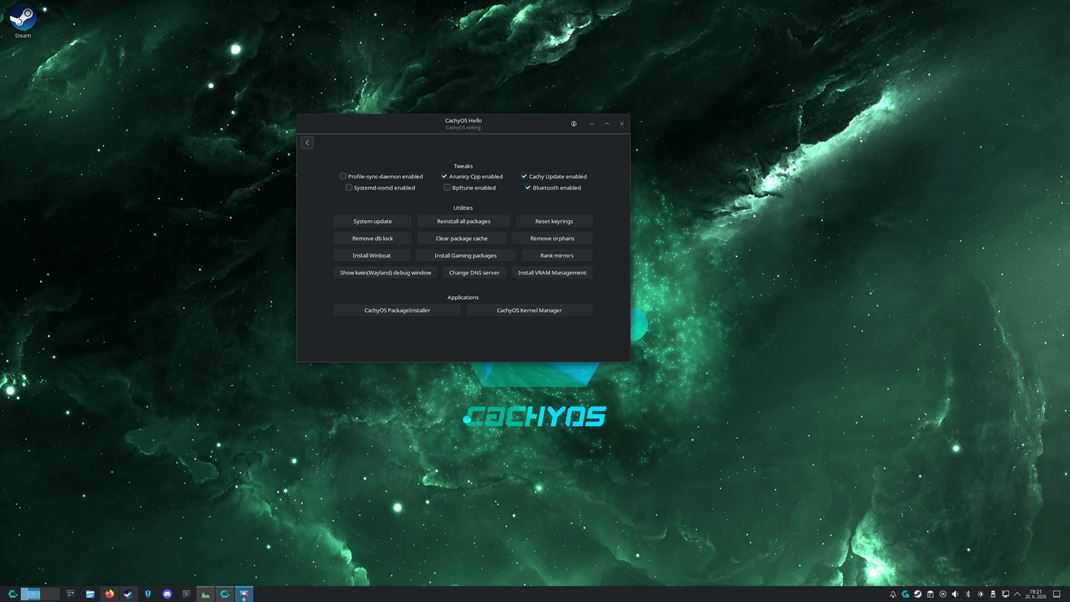Disable the Cachy Update checkbox

[x=524, y=176]
